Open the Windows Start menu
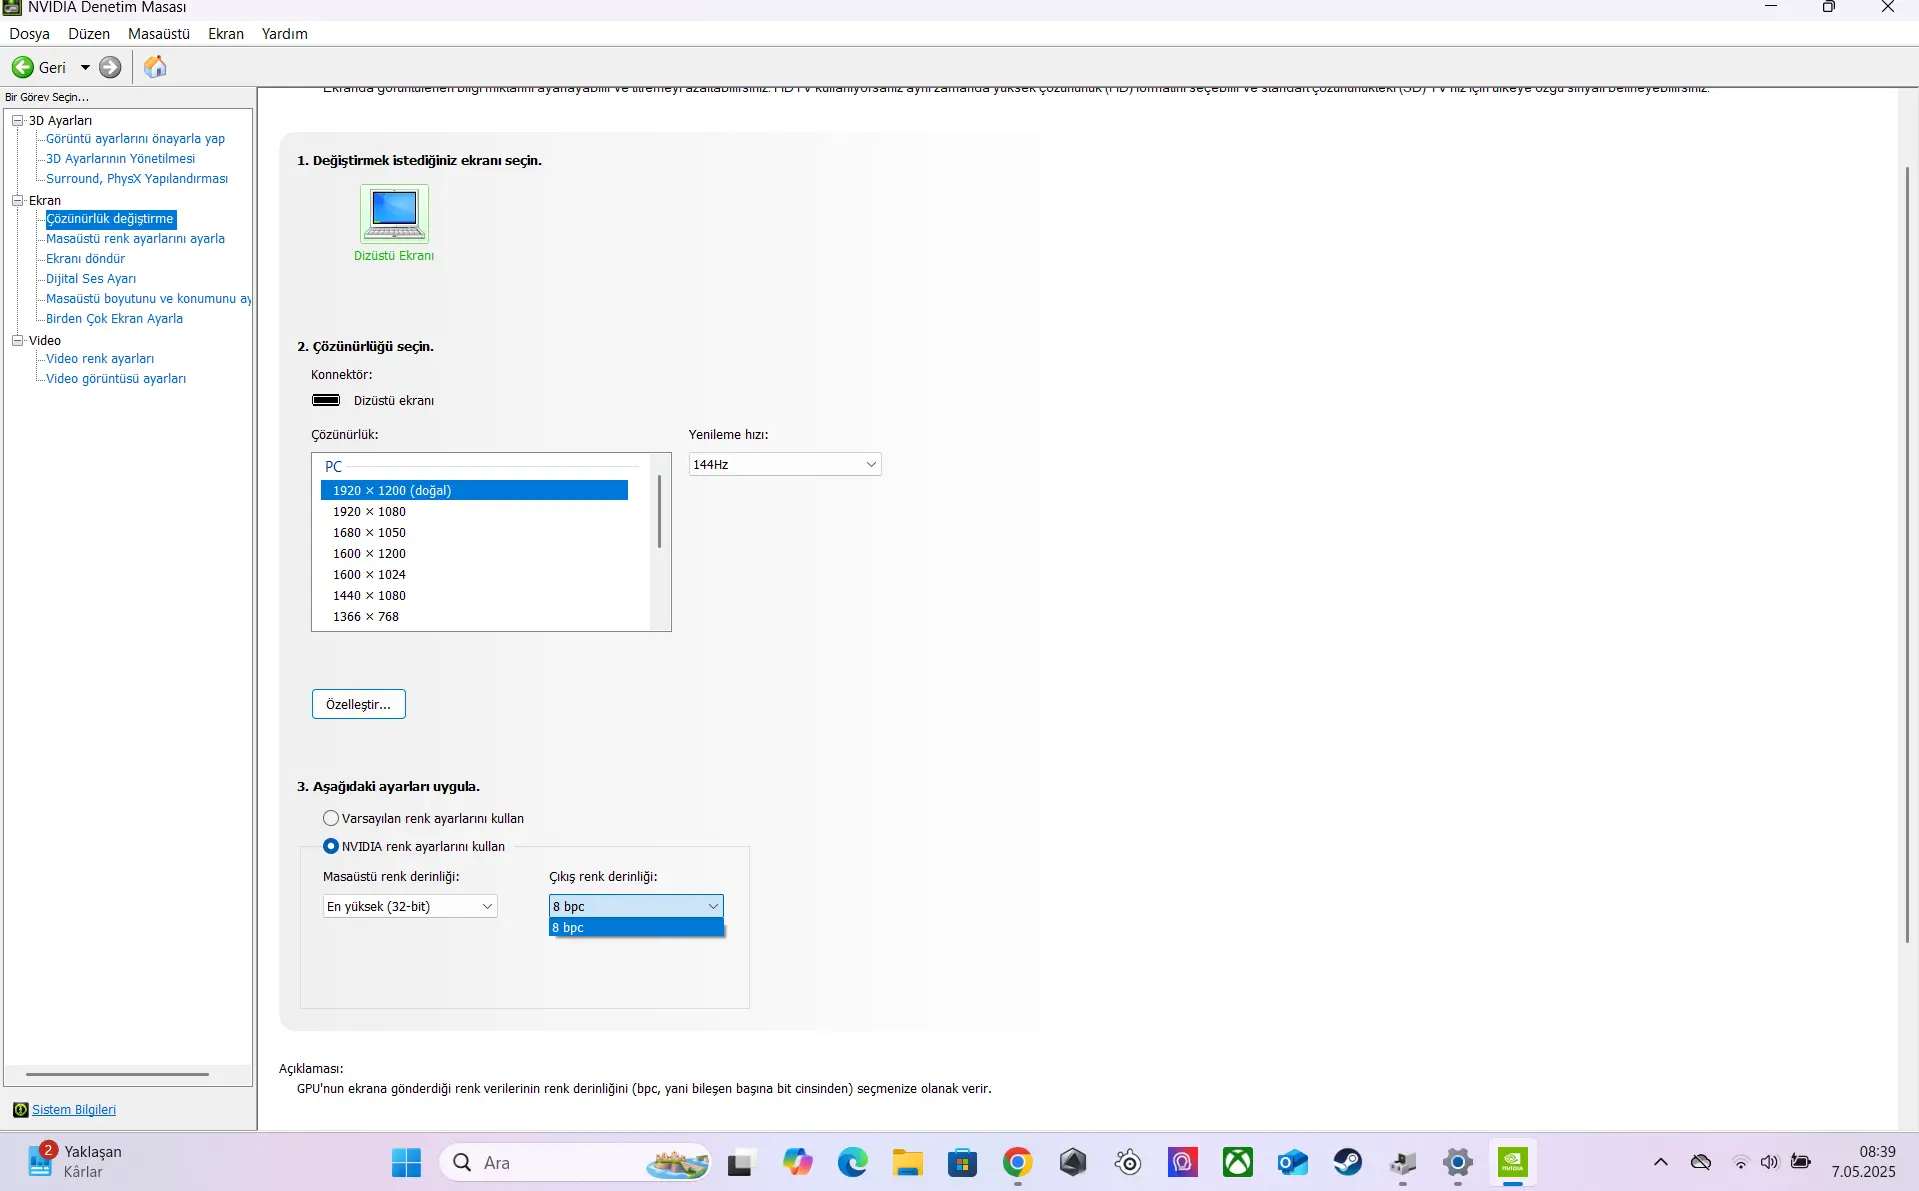 pos(406,1163)
